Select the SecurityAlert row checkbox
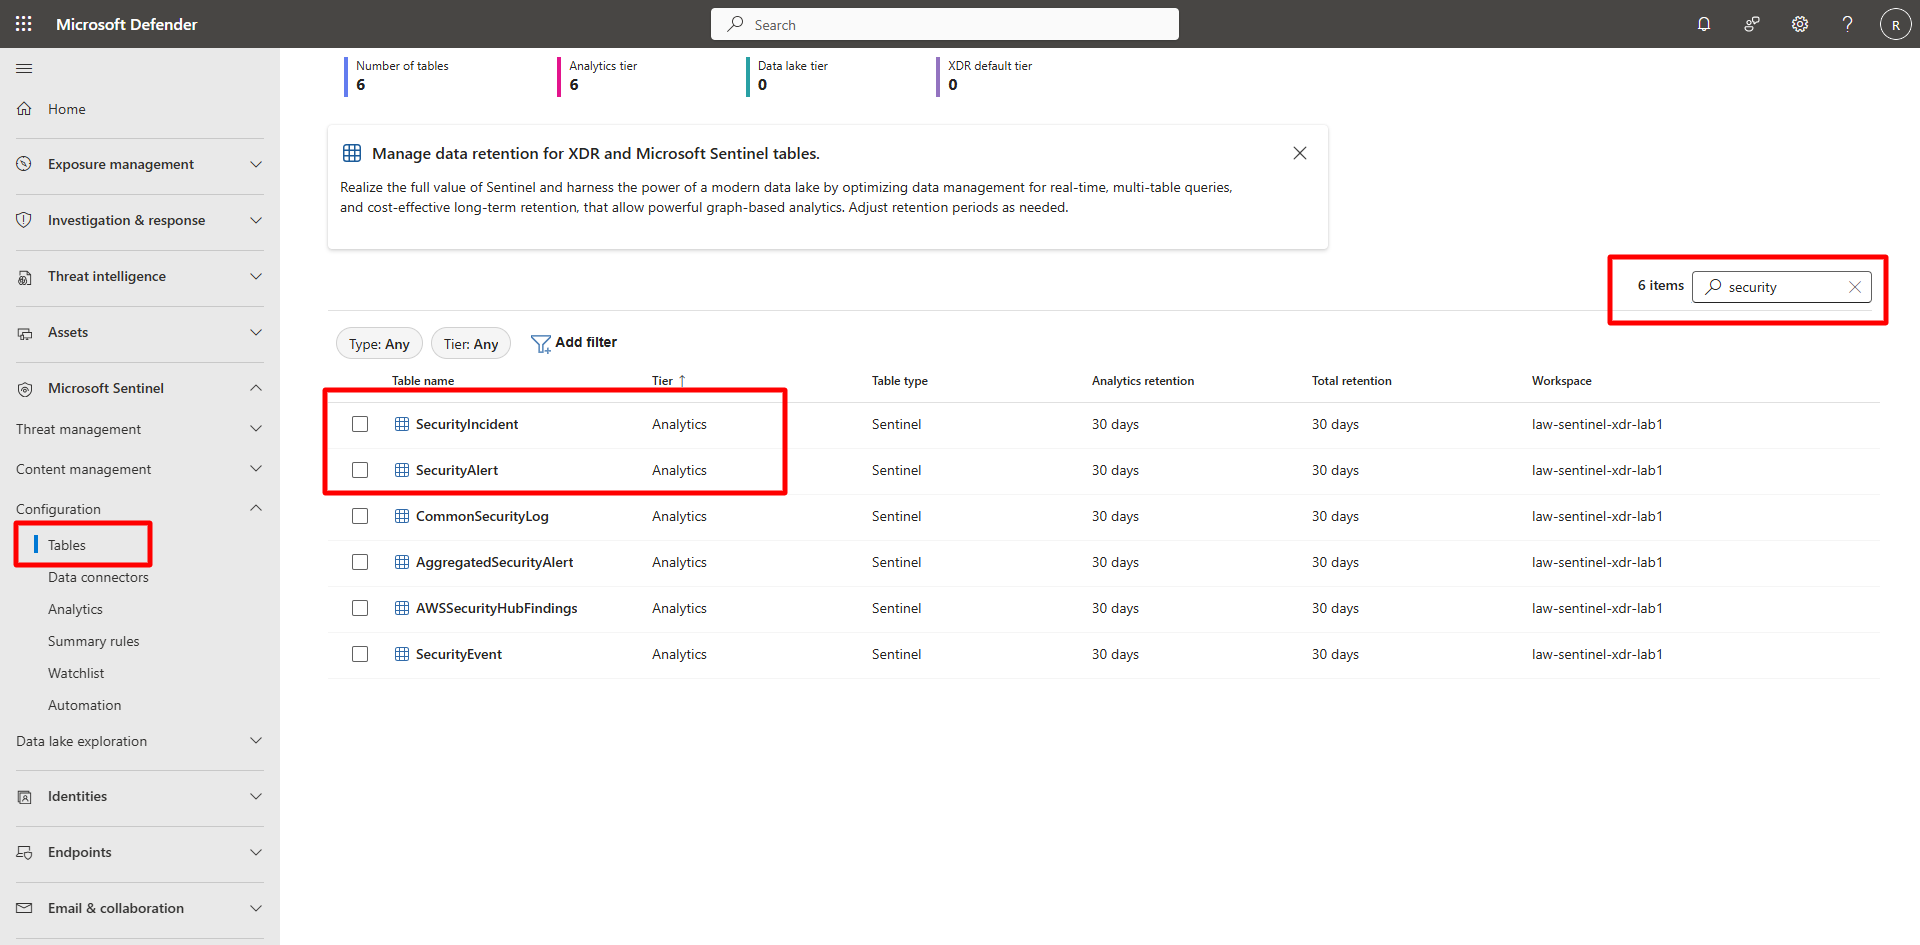1920x945 pixels. click(x=360, y=470)
